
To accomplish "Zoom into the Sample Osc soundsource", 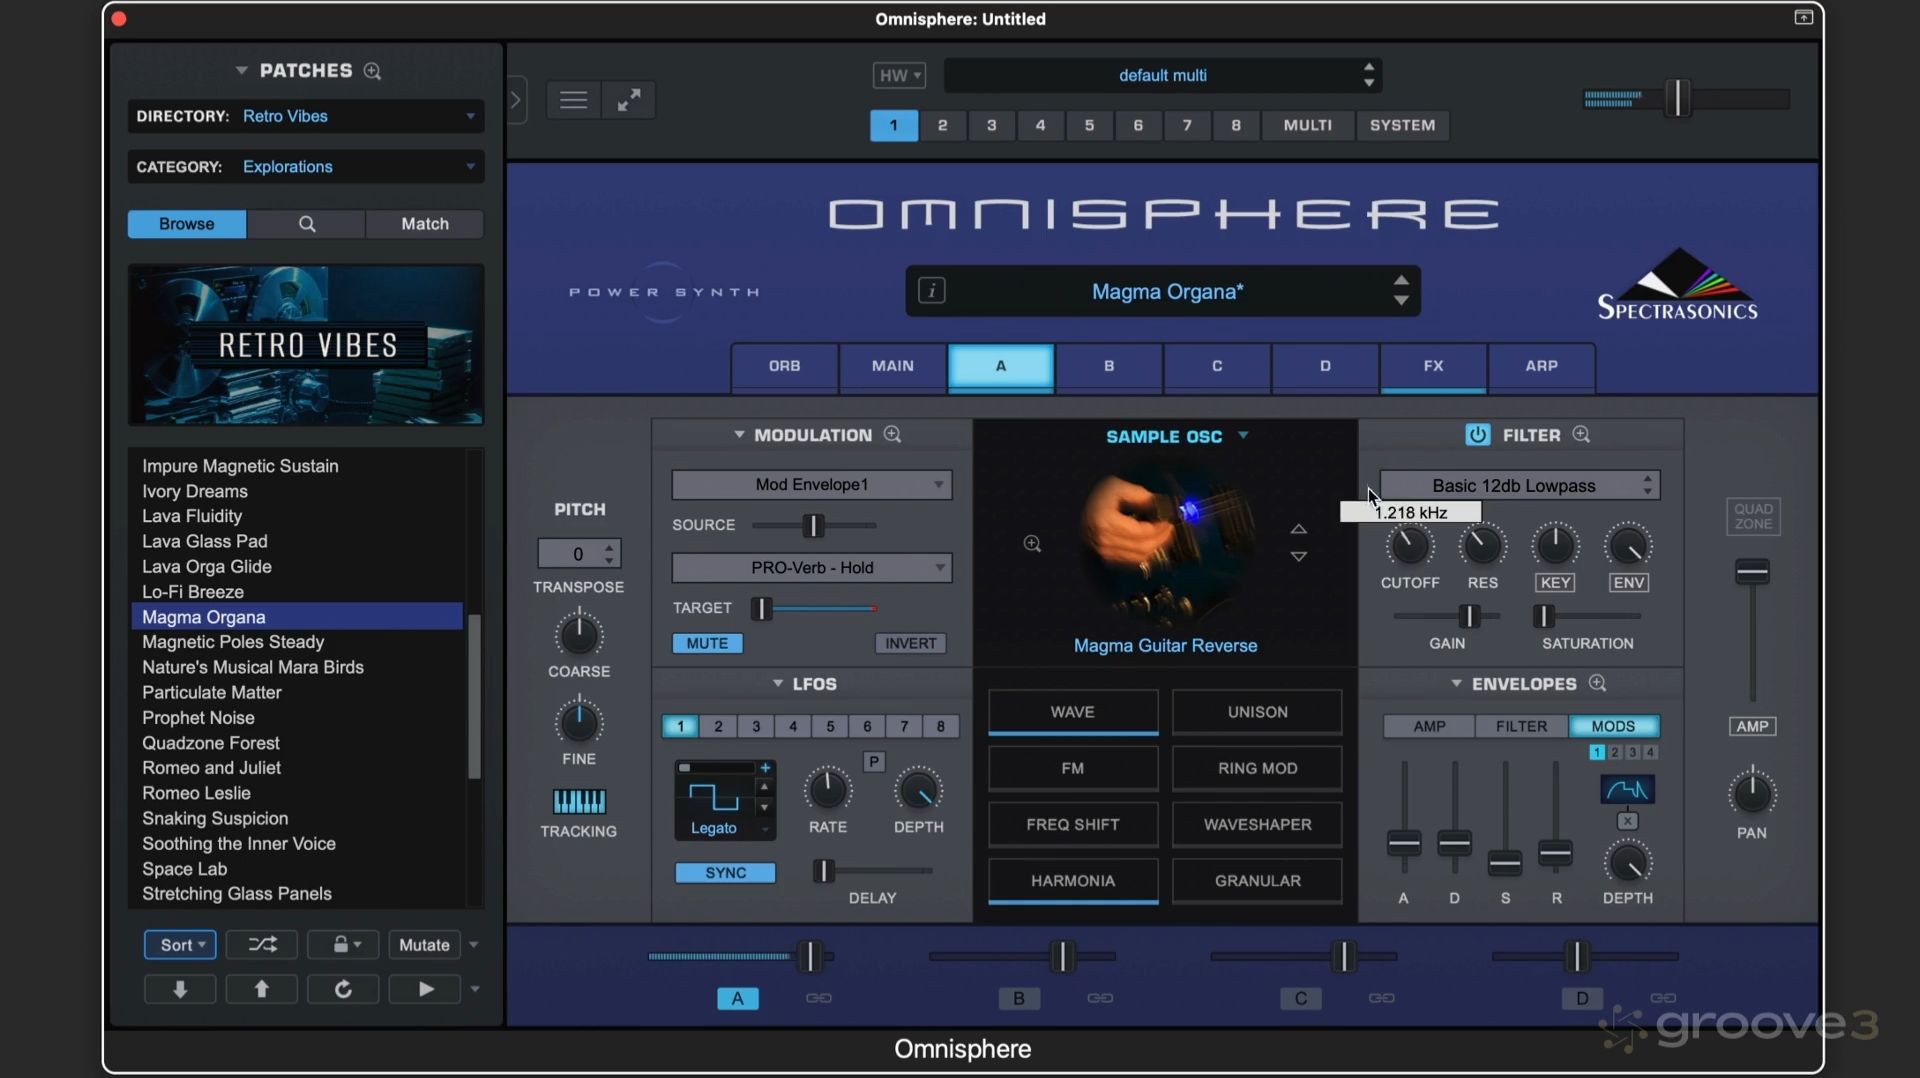I will tap(1032, 544).
